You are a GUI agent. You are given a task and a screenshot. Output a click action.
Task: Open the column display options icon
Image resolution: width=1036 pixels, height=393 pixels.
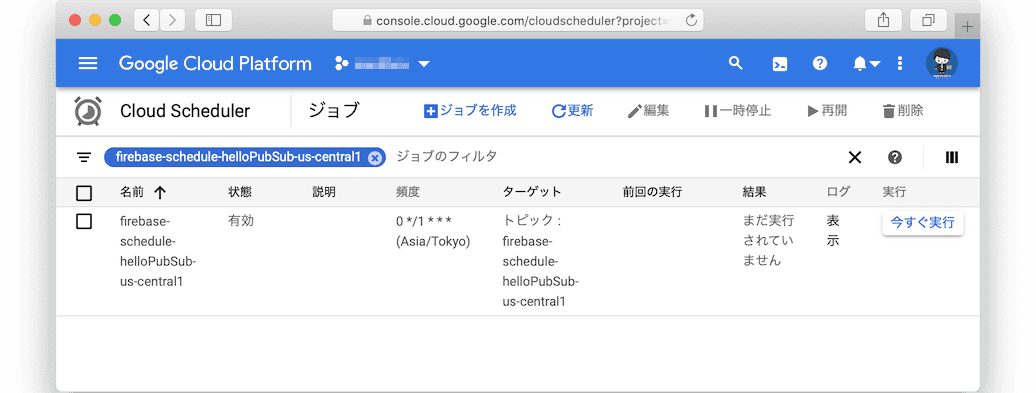click(x=951, y=157)
